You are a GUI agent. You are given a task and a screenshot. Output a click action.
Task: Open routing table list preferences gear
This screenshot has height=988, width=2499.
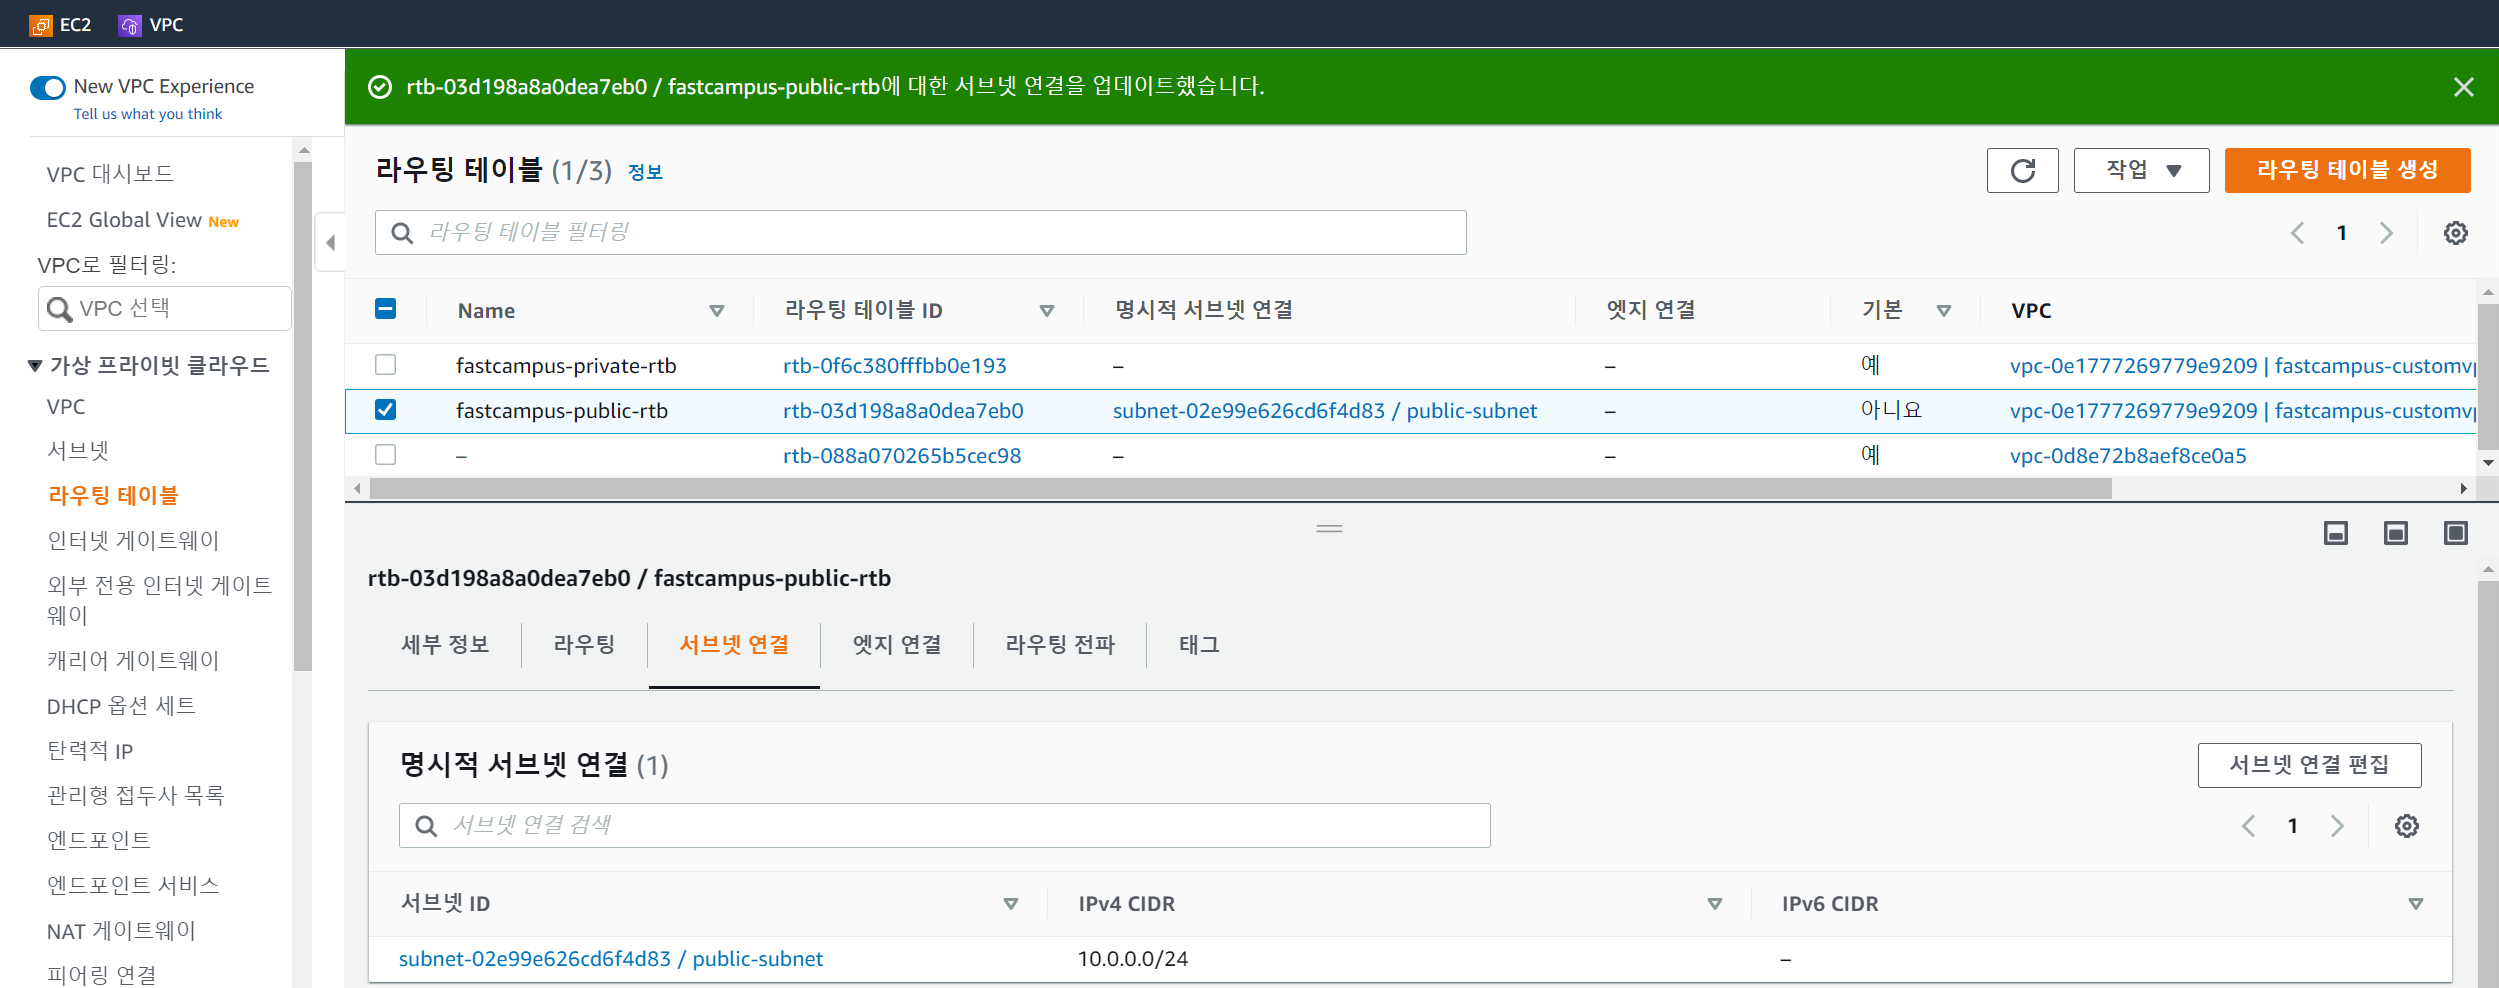click(x=2455, y=233)
